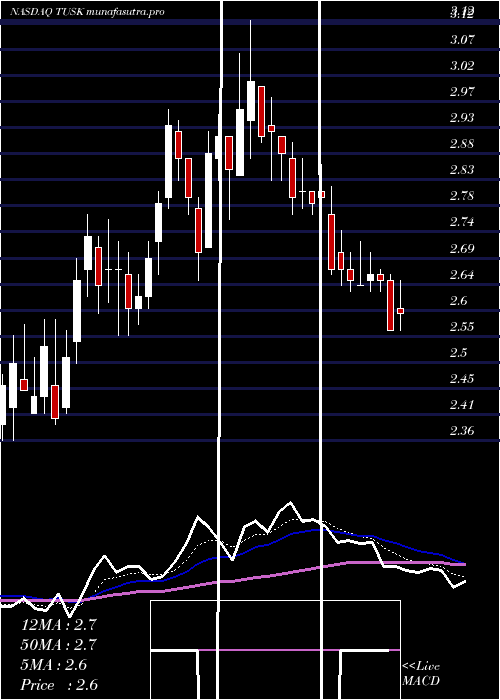Click the 2.83 price axis label
This screenshot has width=500, height=700.
click(x=462, y=170)
